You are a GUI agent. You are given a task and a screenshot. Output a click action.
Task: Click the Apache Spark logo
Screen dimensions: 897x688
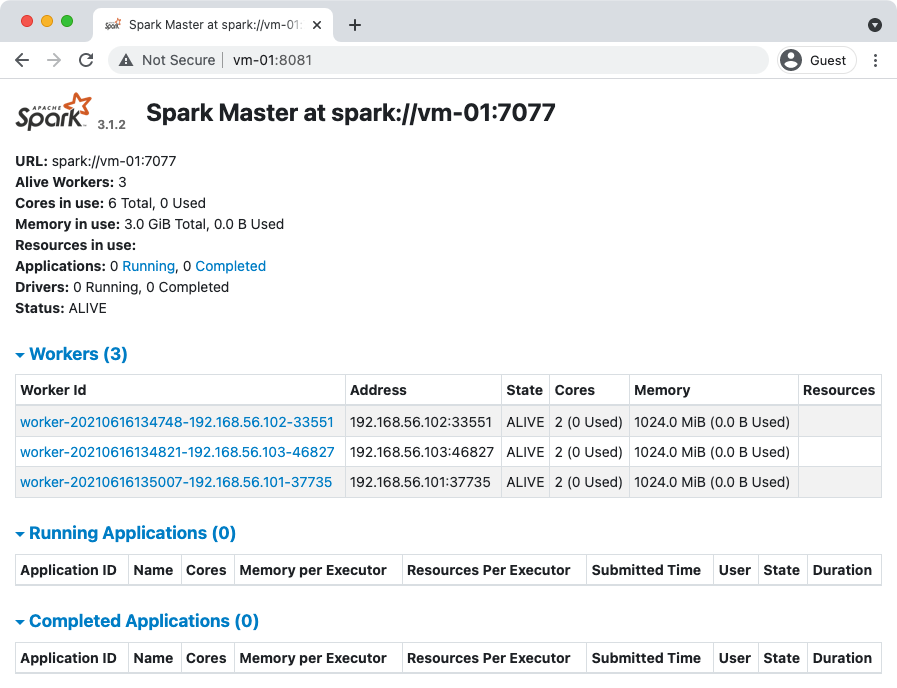pyautogui.click(x=54, y=111)
